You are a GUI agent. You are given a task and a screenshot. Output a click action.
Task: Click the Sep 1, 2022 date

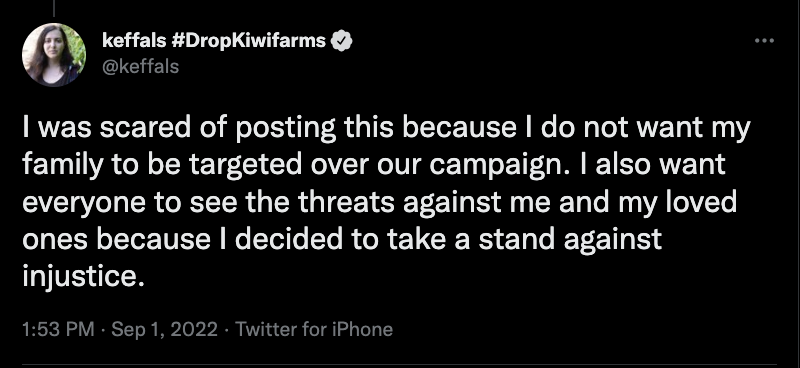point(164,329)
